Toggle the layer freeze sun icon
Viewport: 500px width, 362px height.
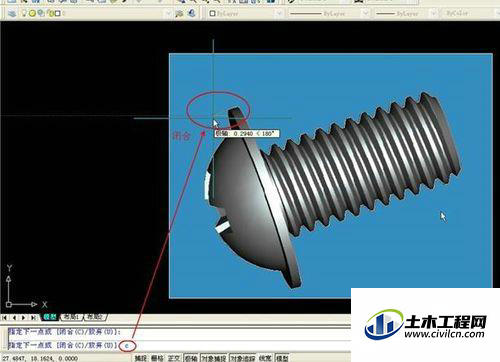32,13
